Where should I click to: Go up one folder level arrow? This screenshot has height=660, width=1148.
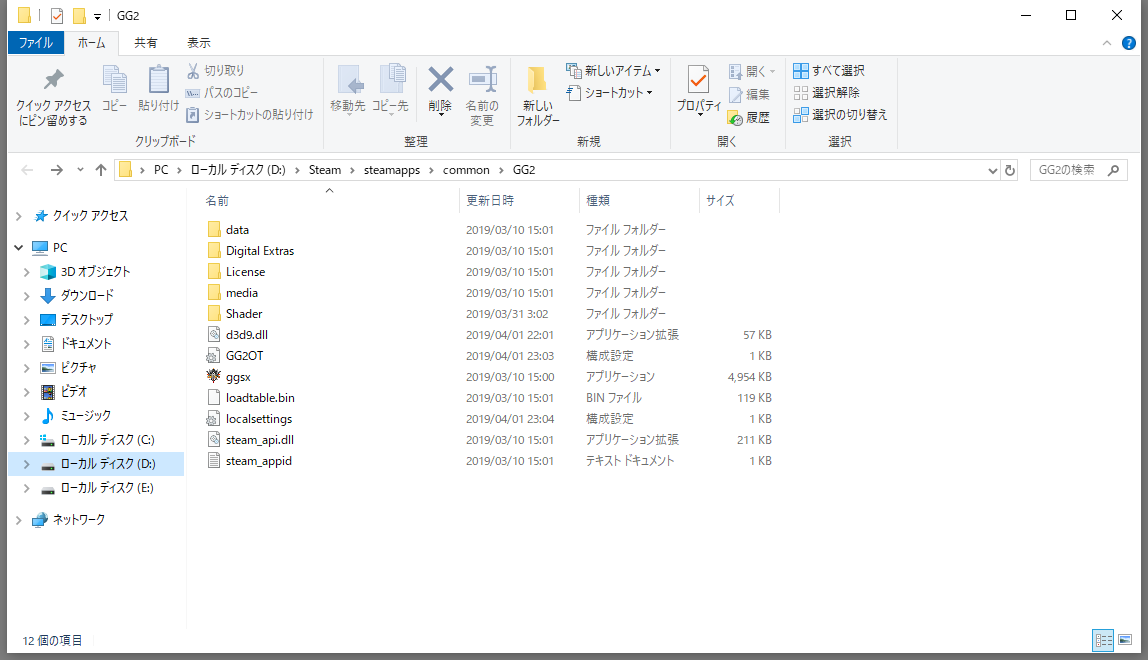101,170
